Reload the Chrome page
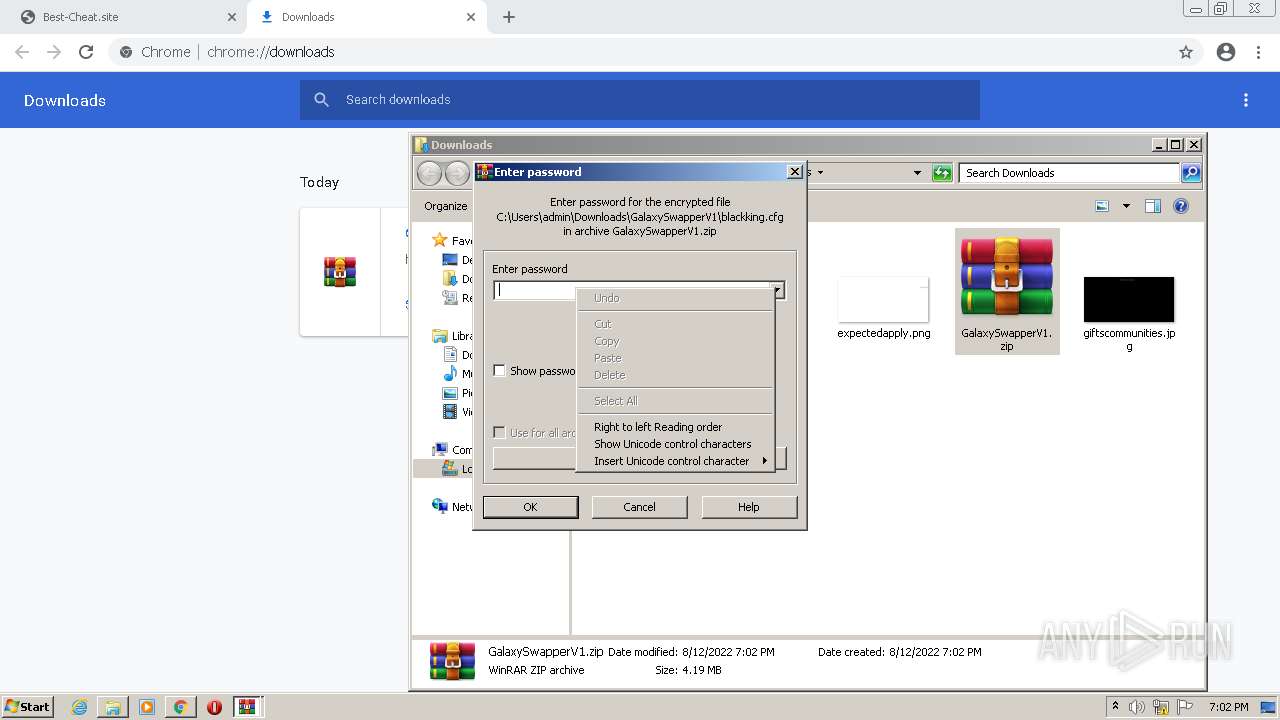Viewport: 1280px width, 720px height. pos(86,52)
